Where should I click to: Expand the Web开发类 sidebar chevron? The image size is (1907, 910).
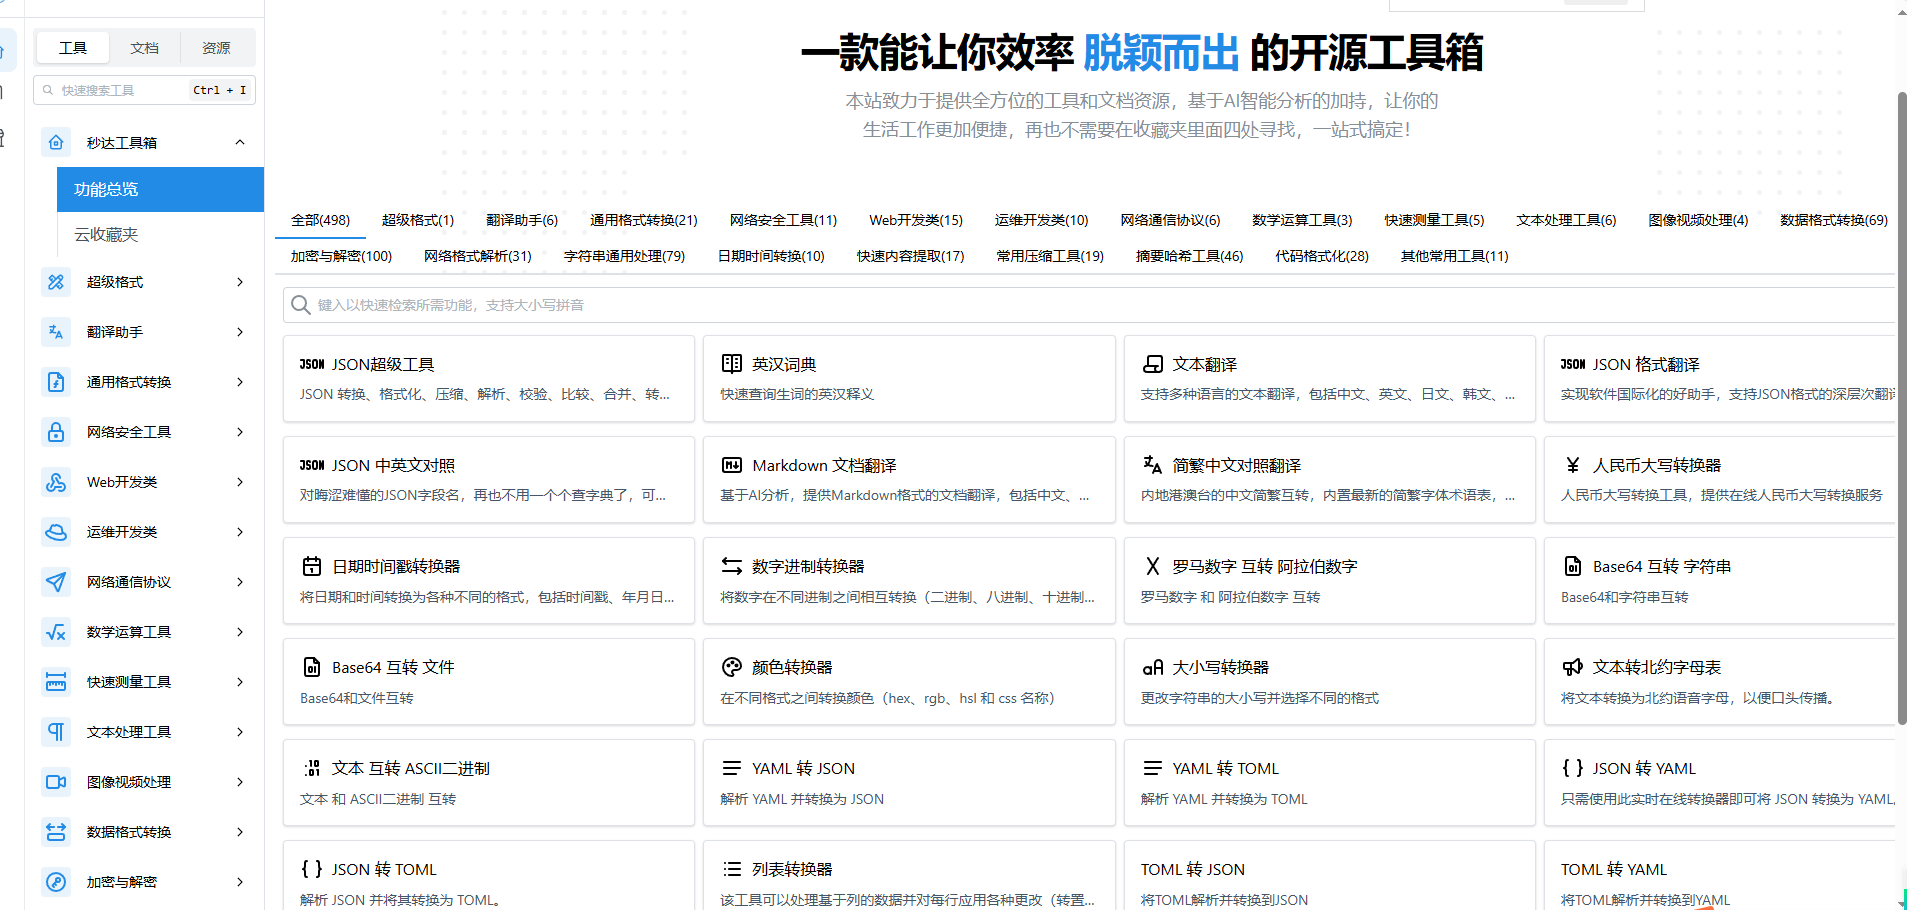click(240, 482)
